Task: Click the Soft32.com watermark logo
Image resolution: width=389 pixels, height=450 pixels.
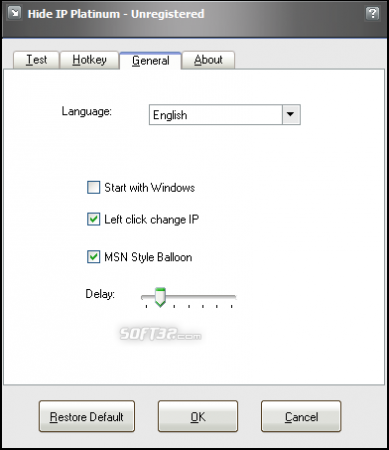Action: [x=160, y=334]
